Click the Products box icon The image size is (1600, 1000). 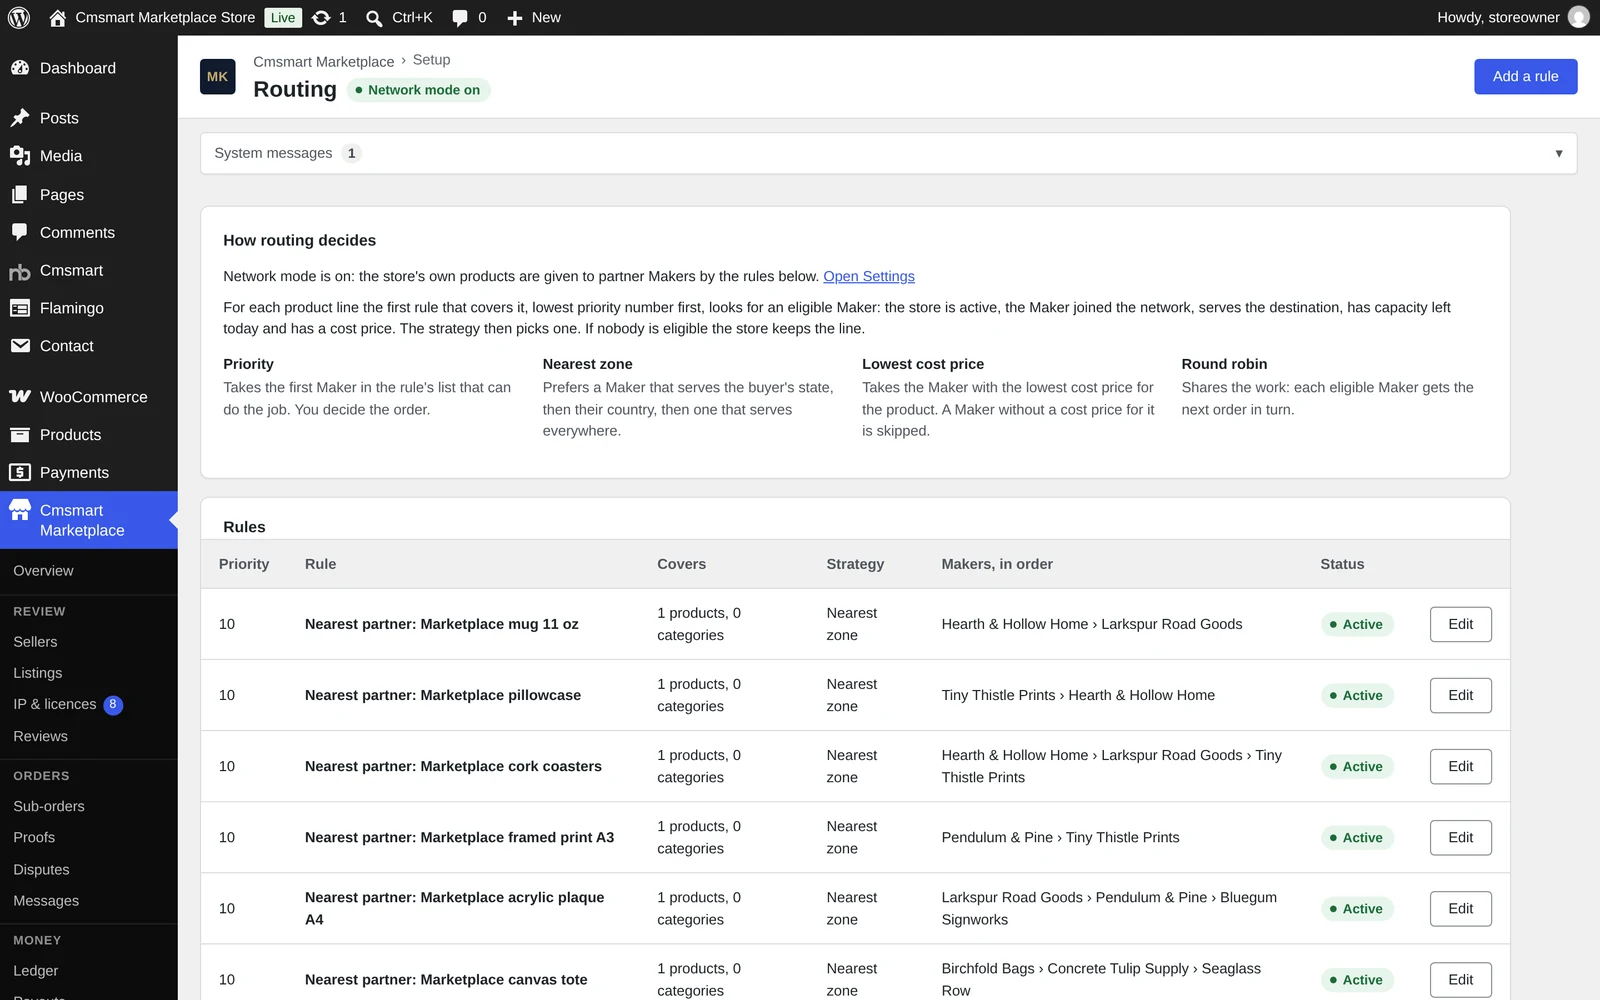20,435
